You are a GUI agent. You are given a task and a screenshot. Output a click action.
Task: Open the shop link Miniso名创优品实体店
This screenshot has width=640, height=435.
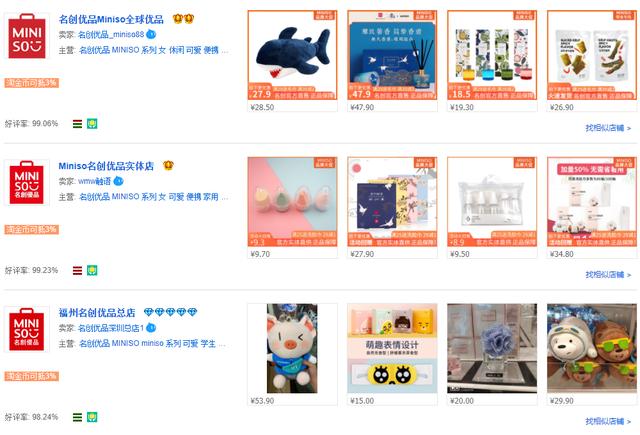[106, 166]
